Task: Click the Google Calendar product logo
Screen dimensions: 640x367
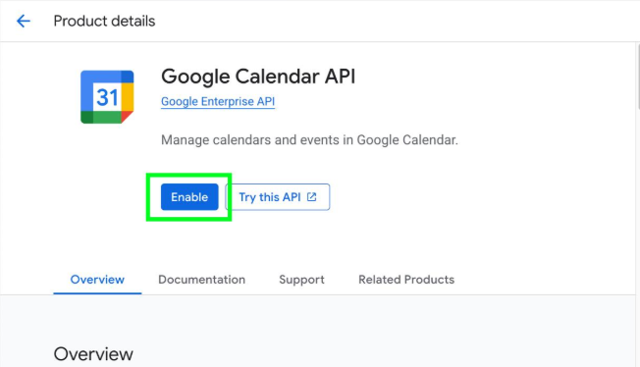Action: 107,97
